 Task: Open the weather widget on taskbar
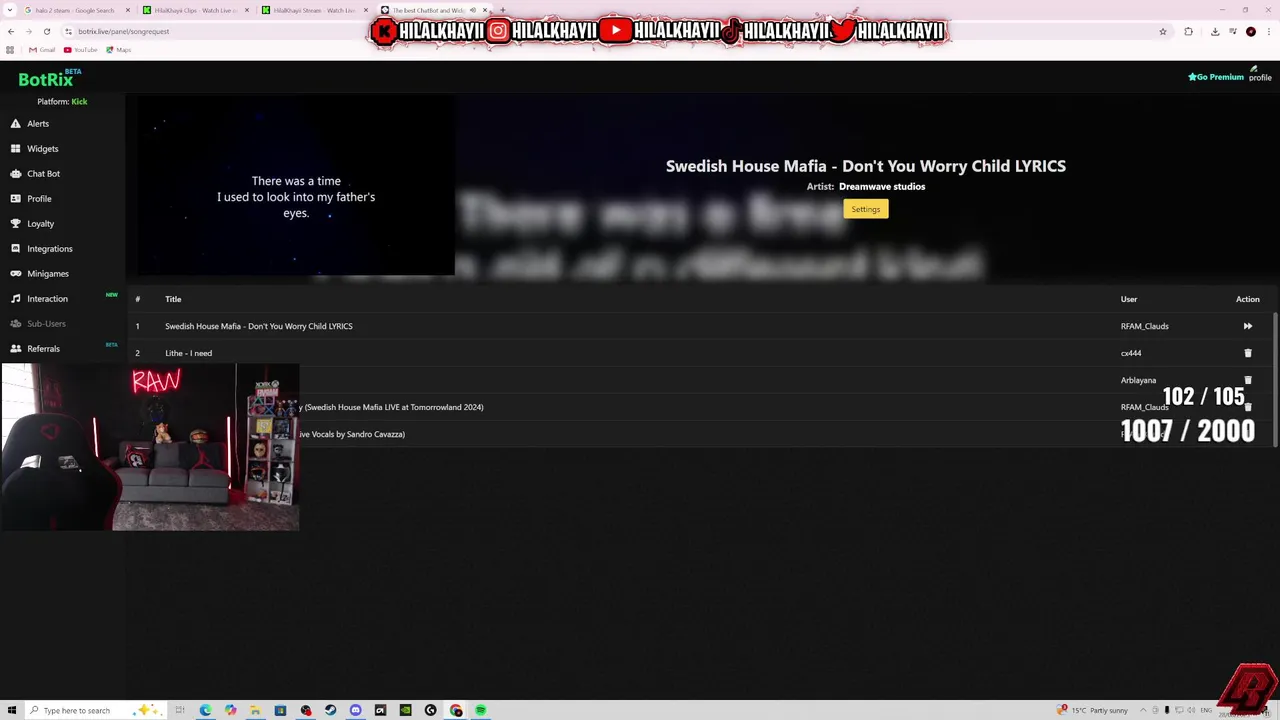click(x=1092, y=710)
